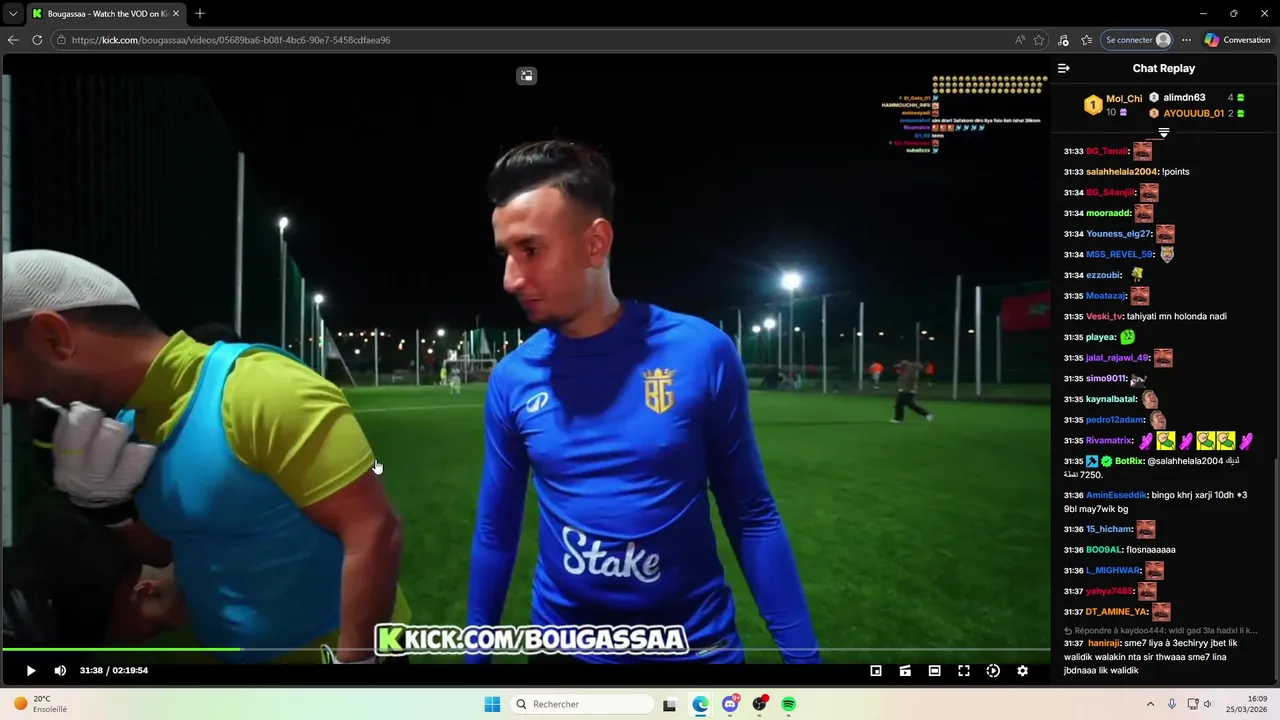Click the L_MIGHWAR chat username
The image size is (1280, 720).
[1113, 570]
